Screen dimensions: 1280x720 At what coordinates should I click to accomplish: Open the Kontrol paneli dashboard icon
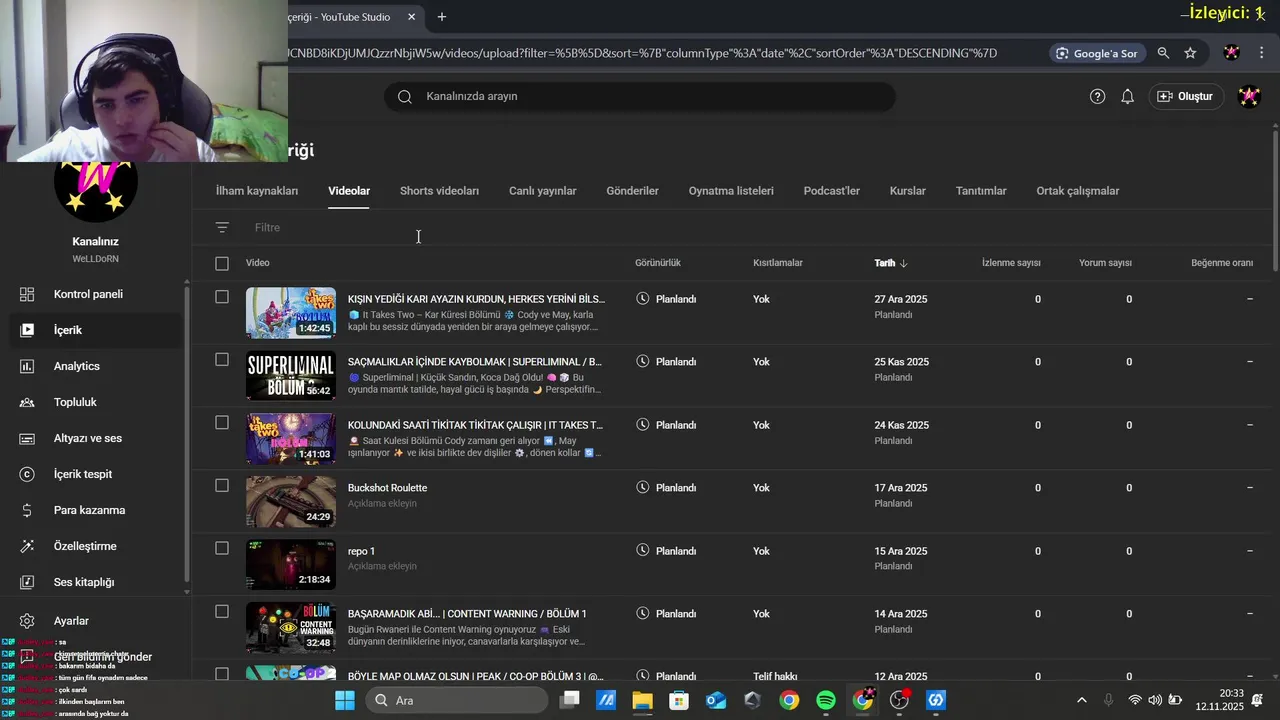point(27,294)
